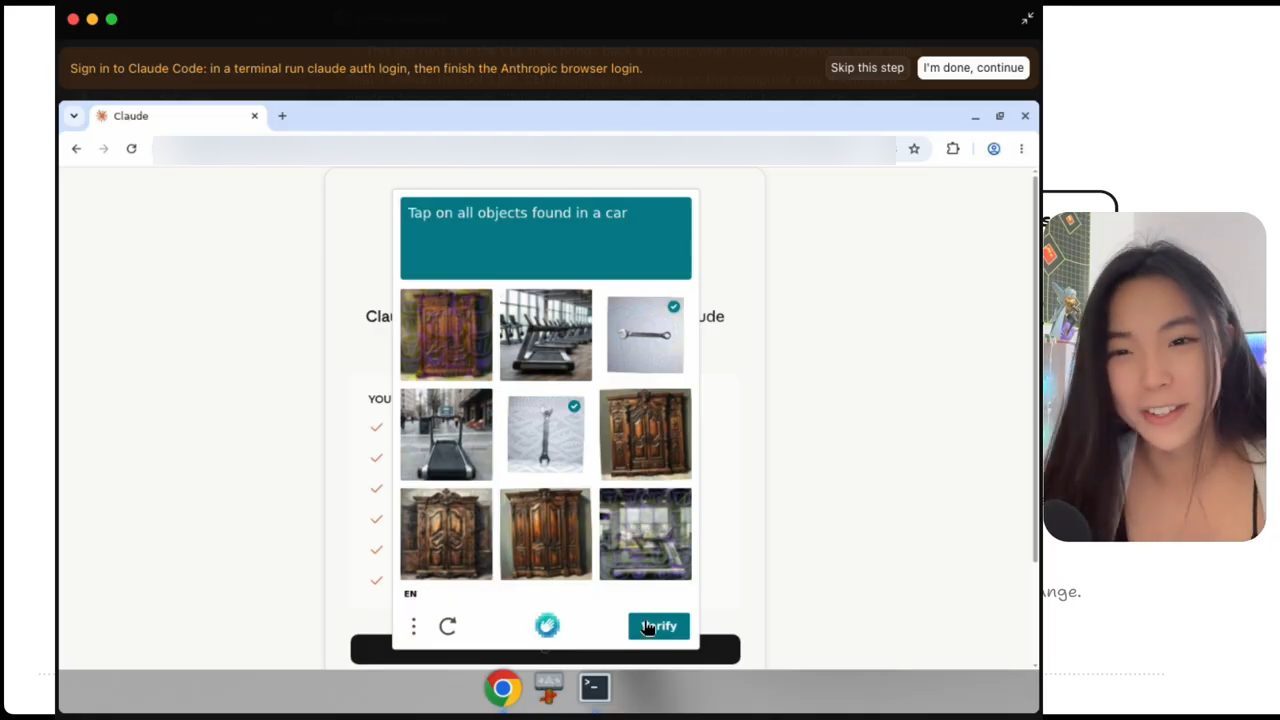The image size is (1280, 720).
Task: Select the Claude tab
Action: 177,116
